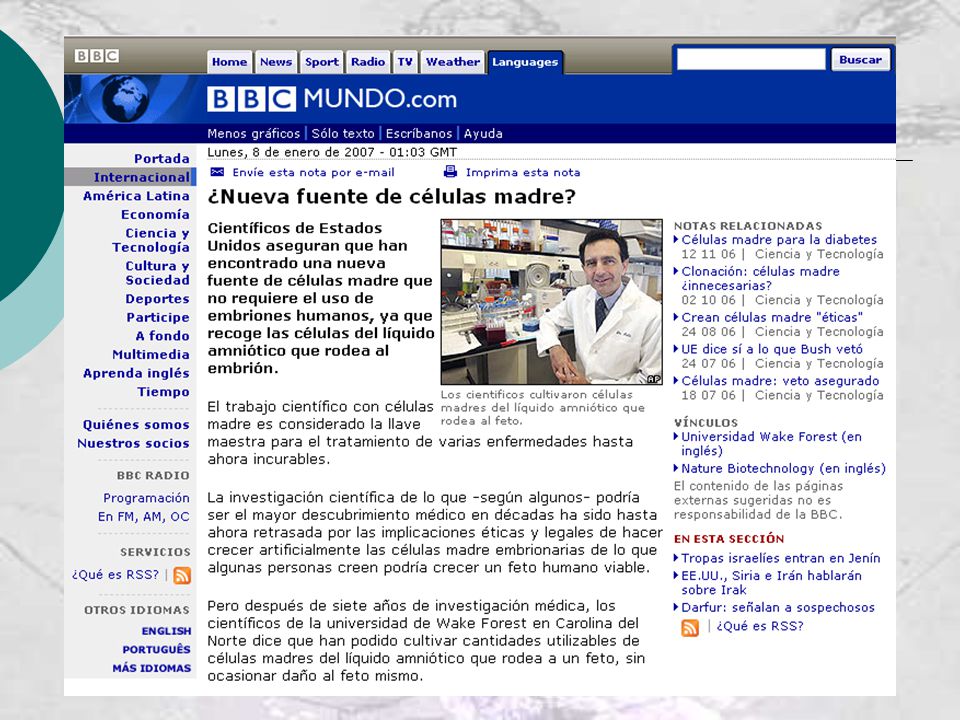
Task: Click the Escríbanos link
Action: click(419, 133)
